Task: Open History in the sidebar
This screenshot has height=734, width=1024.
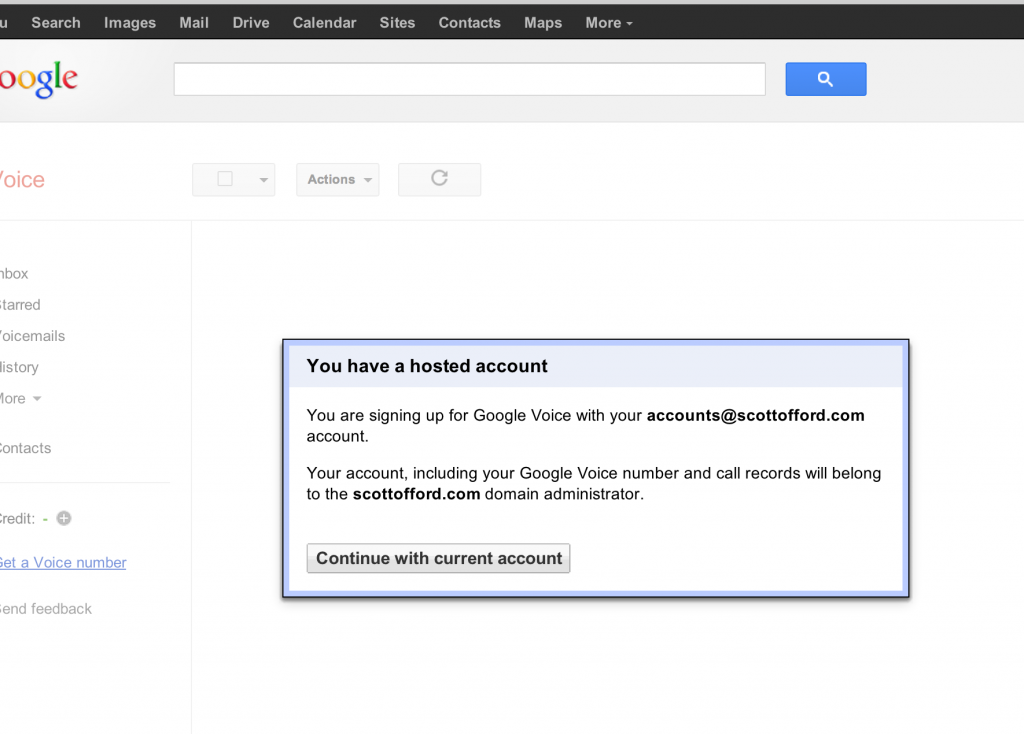Action: 20,368
